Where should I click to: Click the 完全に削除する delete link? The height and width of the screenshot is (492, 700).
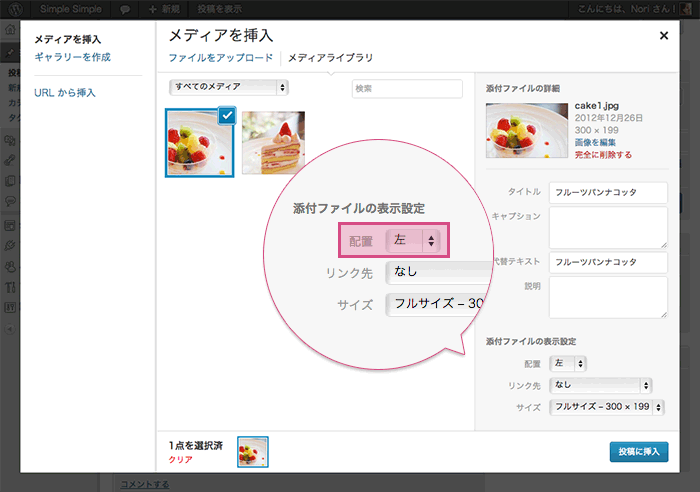pos(603,155)
